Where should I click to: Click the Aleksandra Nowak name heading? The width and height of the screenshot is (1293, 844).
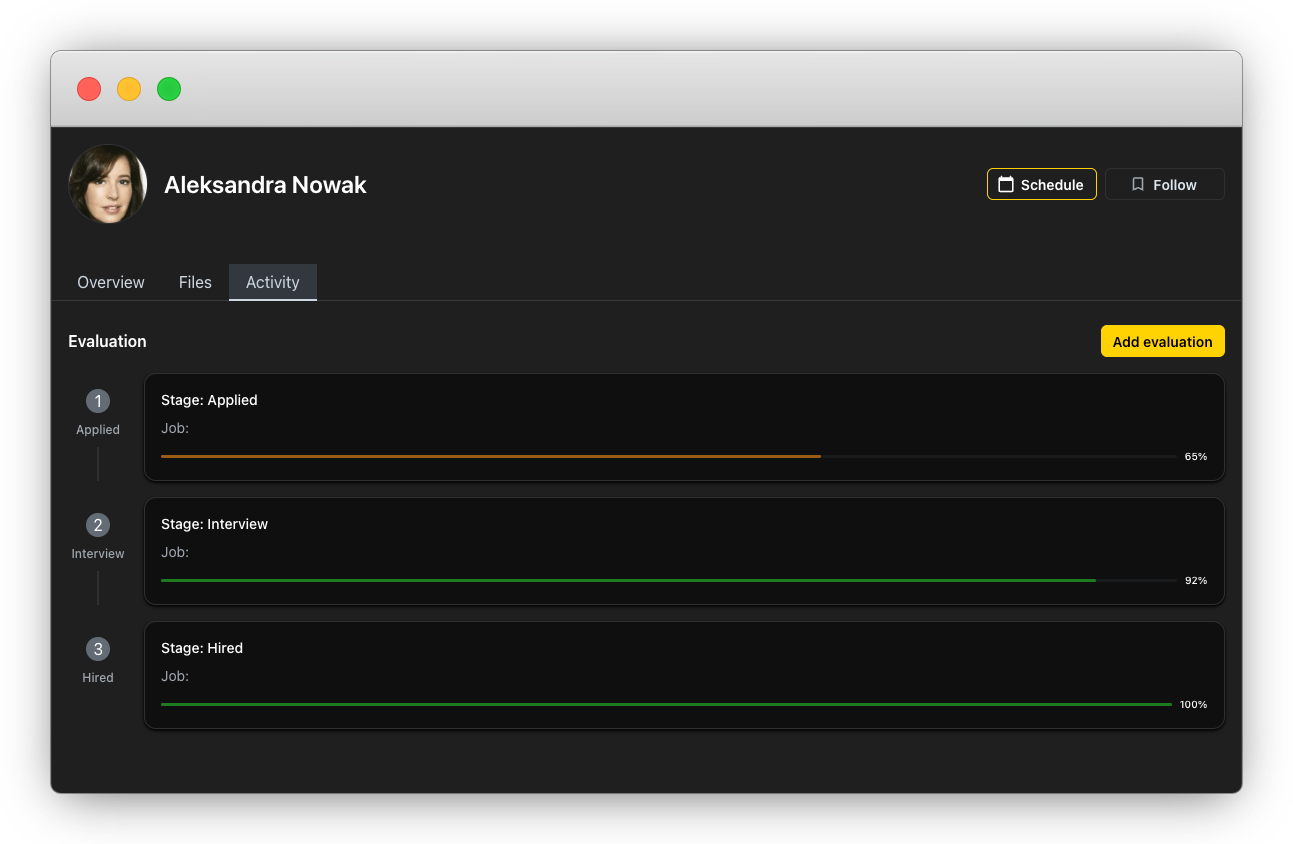[265, 185]
